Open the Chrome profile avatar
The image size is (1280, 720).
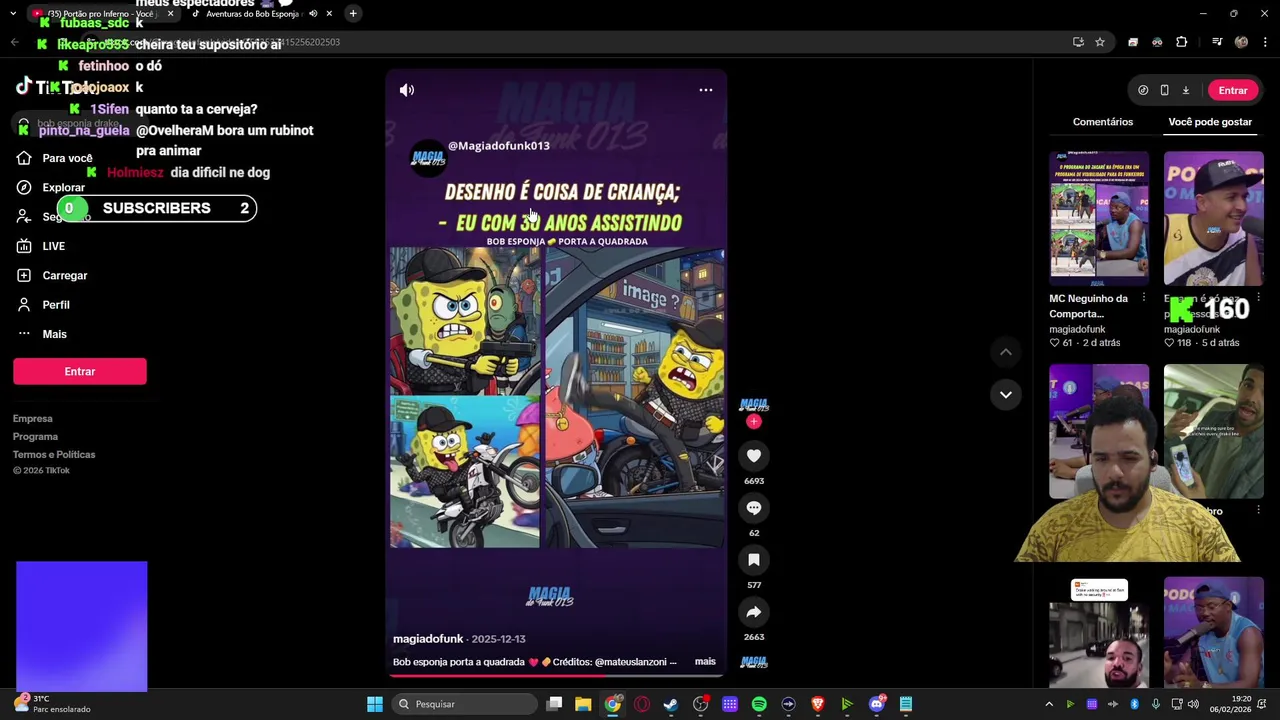pos(1241,42)
